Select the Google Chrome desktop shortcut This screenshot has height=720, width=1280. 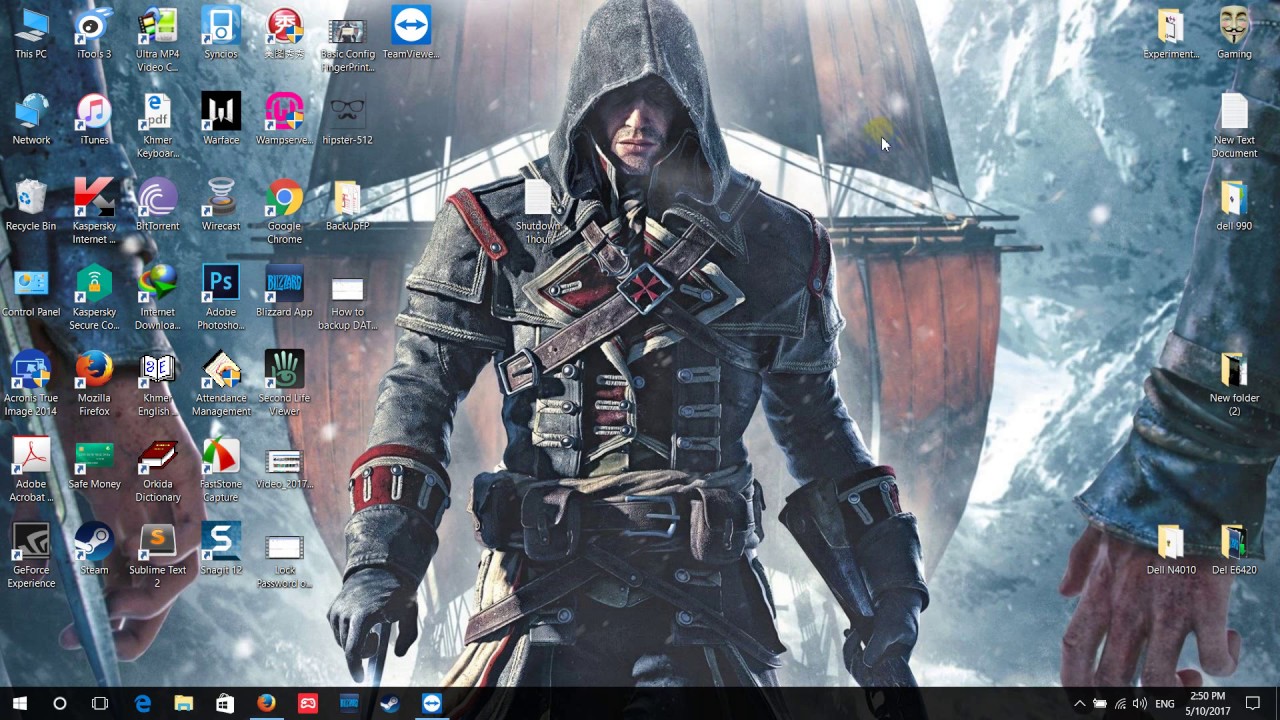tap(284, 212)
